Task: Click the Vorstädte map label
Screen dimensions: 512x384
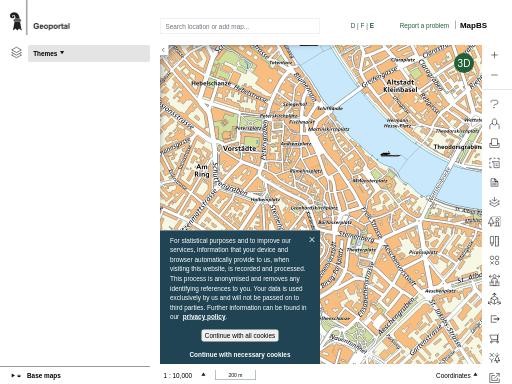Action: tap(239, 149)
